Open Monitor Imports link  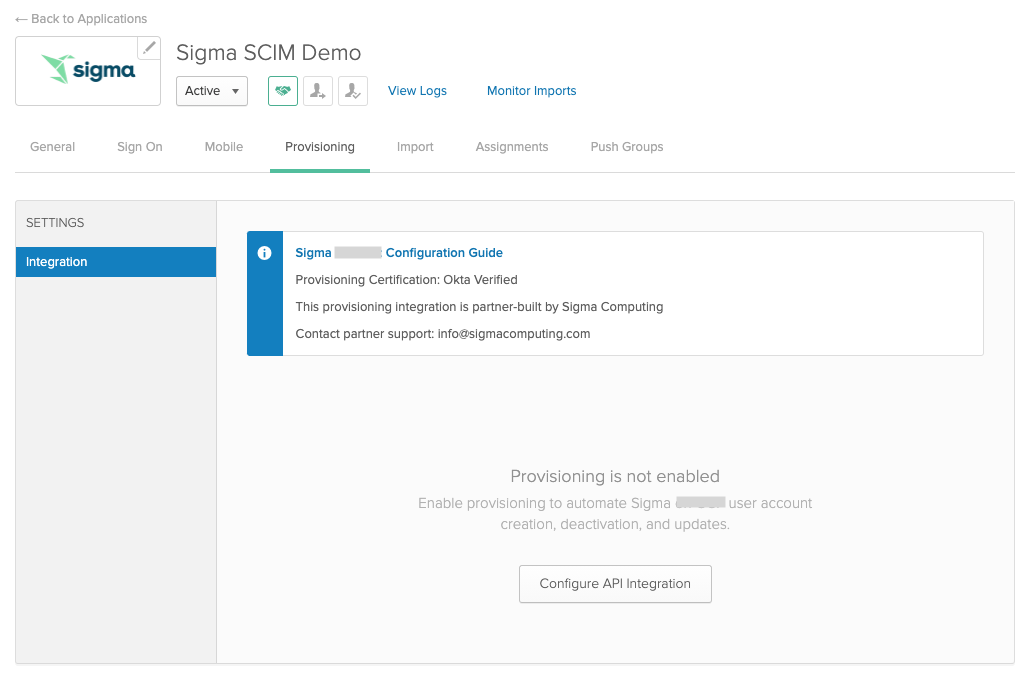coord(532,91)
